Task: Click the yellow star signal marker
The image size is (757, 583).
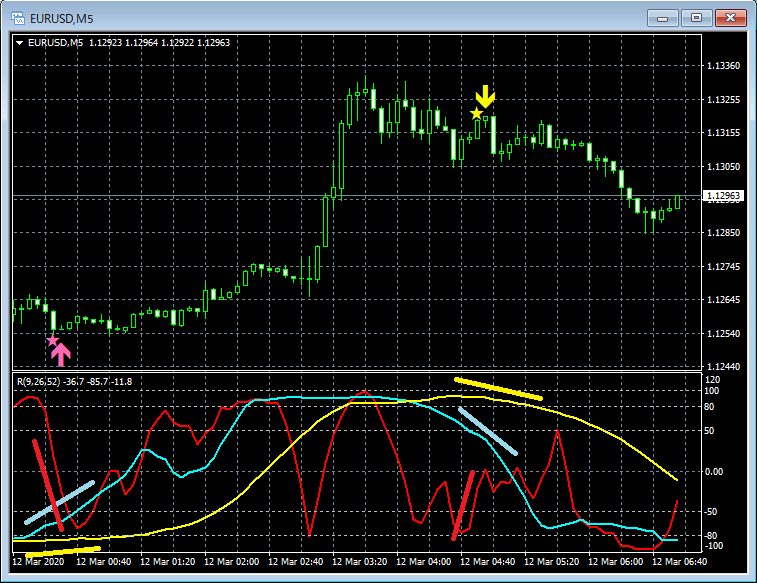Action: pyautogui.click(x=476, y=114)
